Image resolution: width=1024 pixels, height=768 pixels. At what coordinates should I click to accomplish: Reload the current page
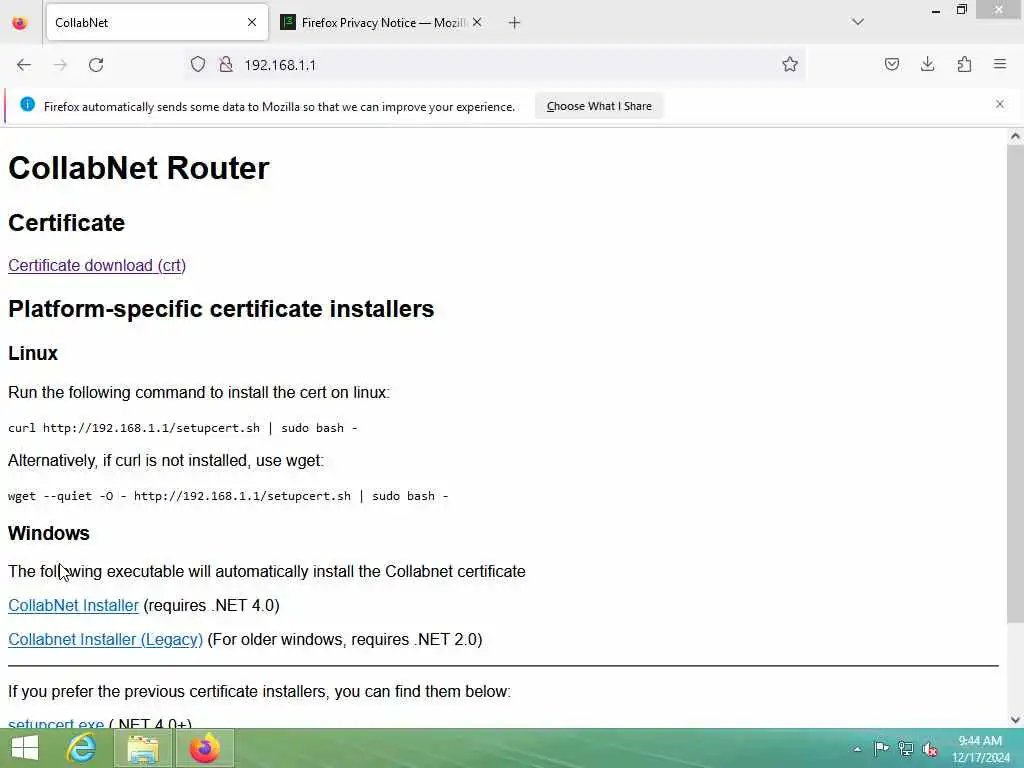(96, 65)
